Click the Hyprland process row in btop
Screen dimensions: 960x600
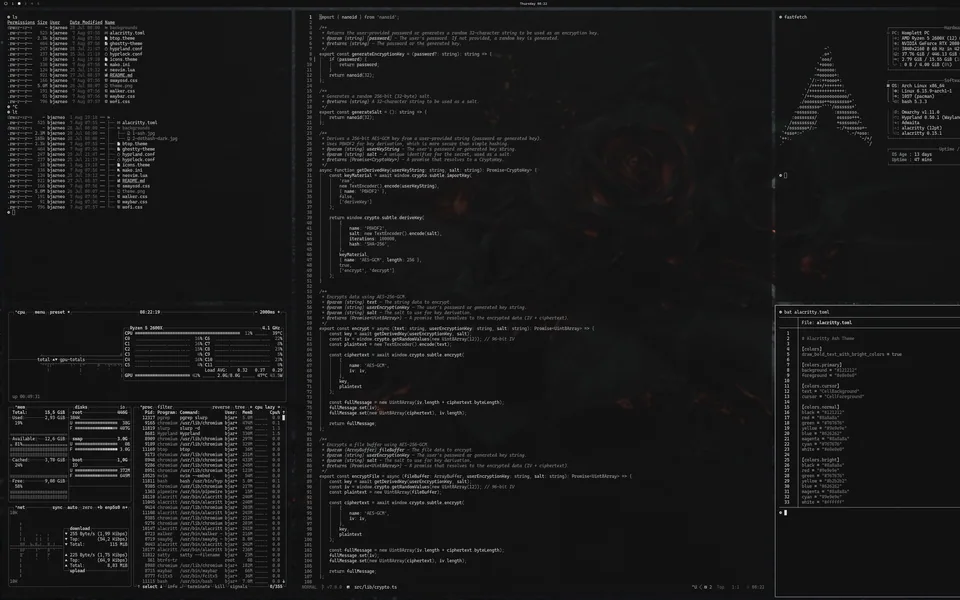pos(211,433)
